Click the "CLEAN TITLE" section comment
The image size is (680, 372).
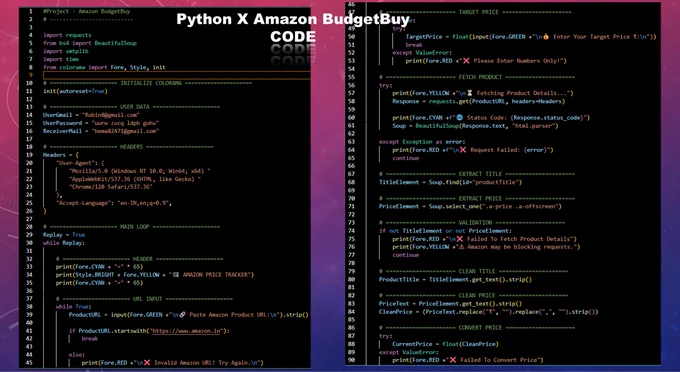(x=474, y=271)
